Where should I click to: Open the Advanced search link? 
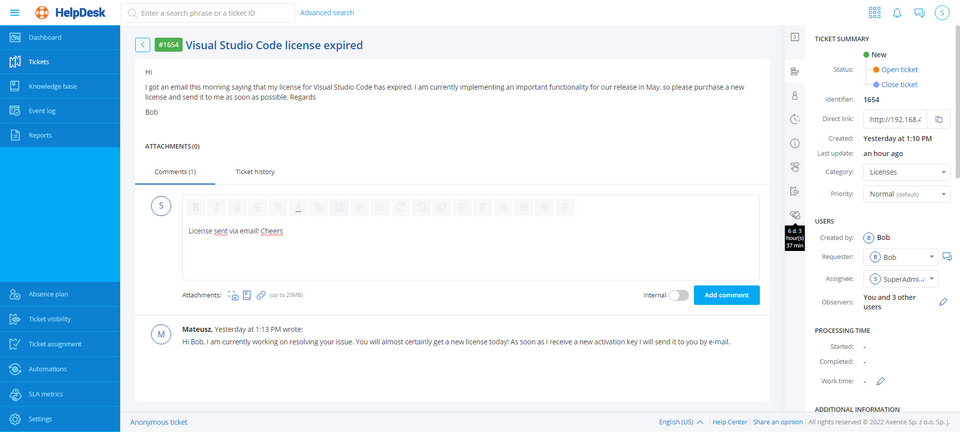[326, 13]
